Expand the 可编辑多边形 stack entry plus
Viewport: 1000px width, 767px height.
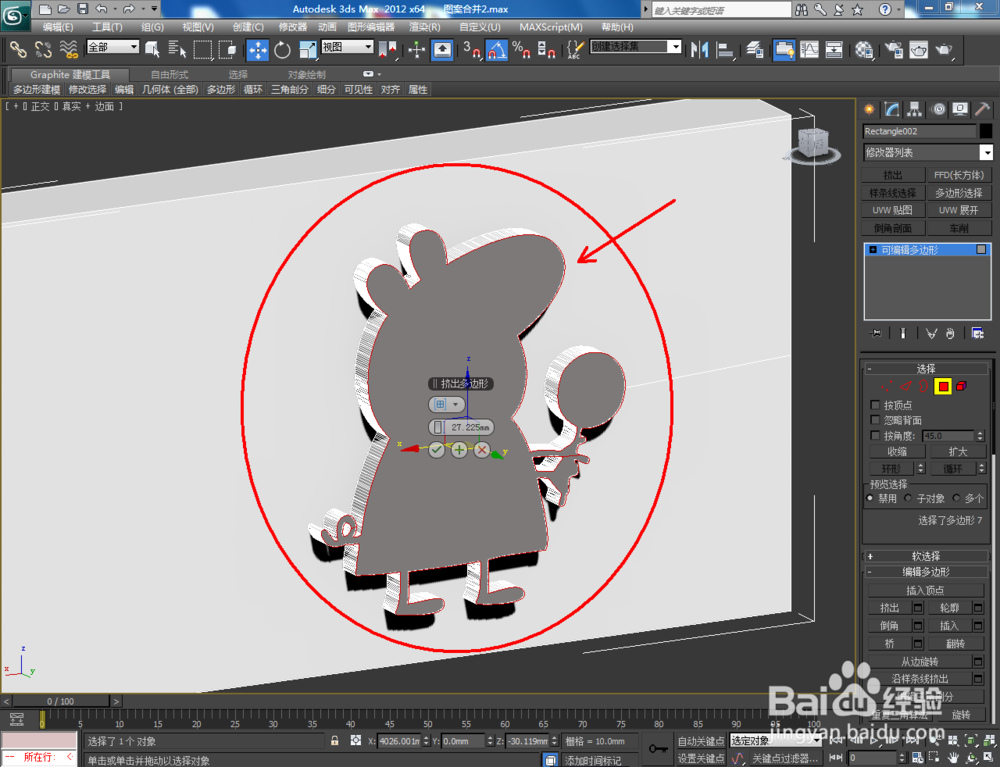point(873,250)
